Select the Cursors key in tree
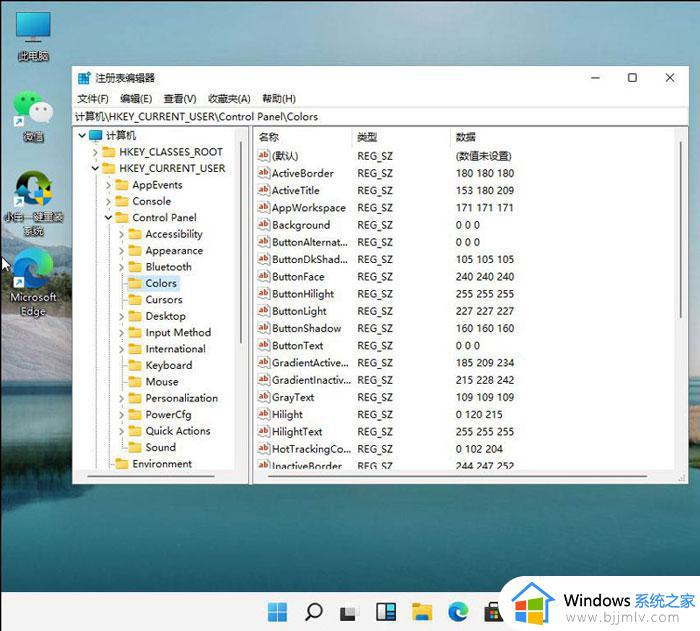 164,300
